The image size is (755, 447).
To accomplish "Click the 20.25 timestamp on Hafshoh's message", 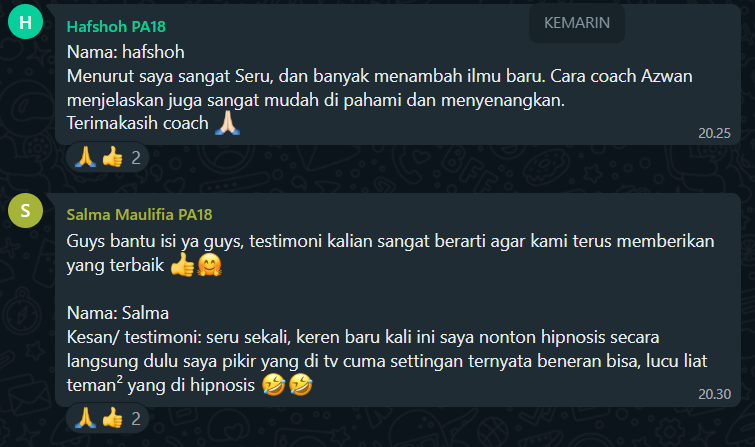I will tap(715, 133).
